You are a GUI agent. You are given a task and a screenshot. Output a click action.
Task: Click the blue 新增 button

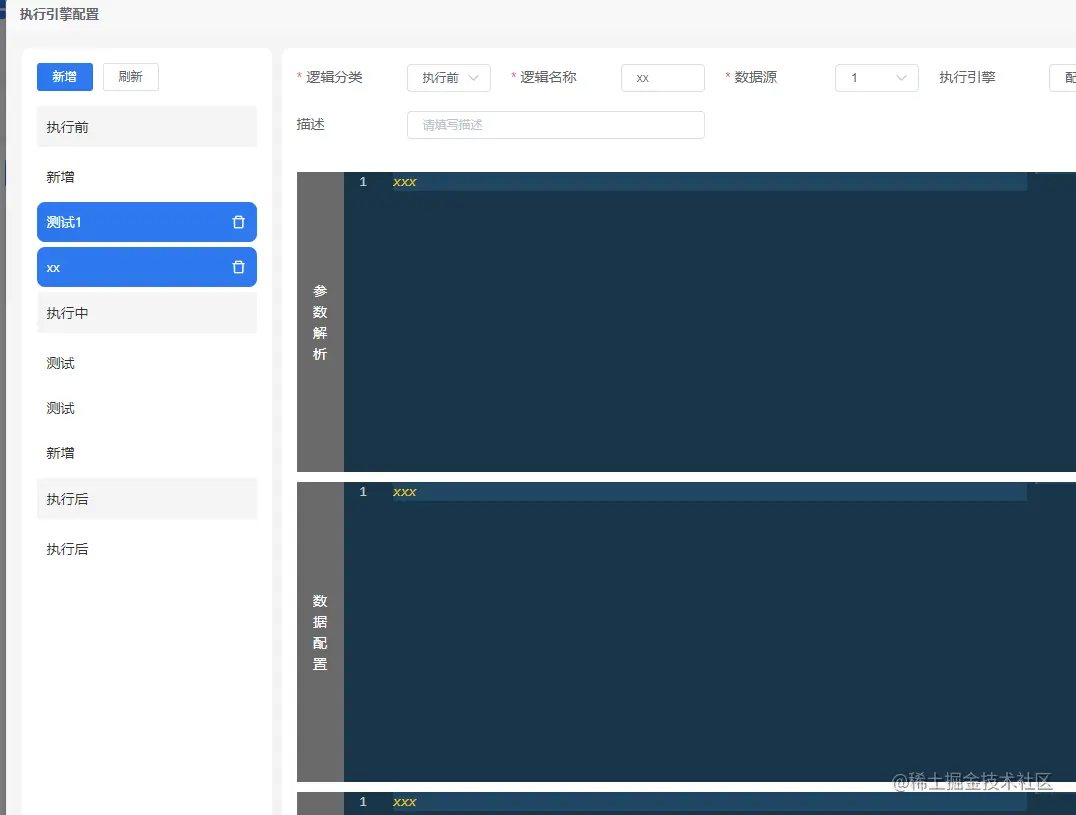pyautogui.click(x=65, y=77)
